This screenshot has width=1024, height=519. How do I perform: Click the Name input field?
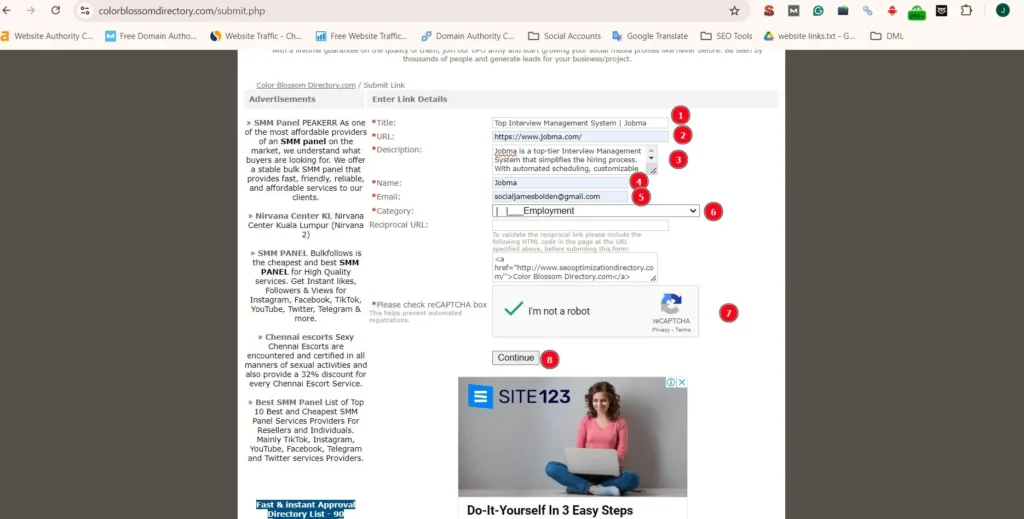[x=560, y=183]
